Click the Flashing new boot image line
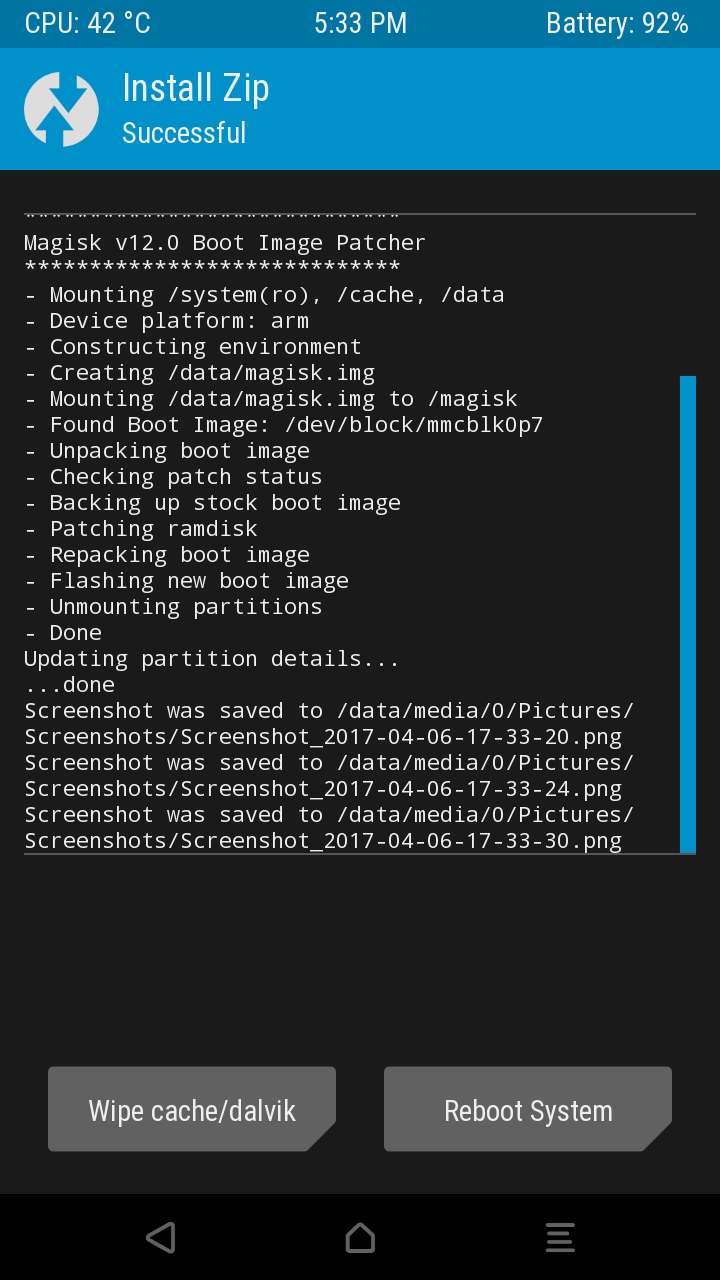The width and height of the screenshot is (720, 1280). 187,581
